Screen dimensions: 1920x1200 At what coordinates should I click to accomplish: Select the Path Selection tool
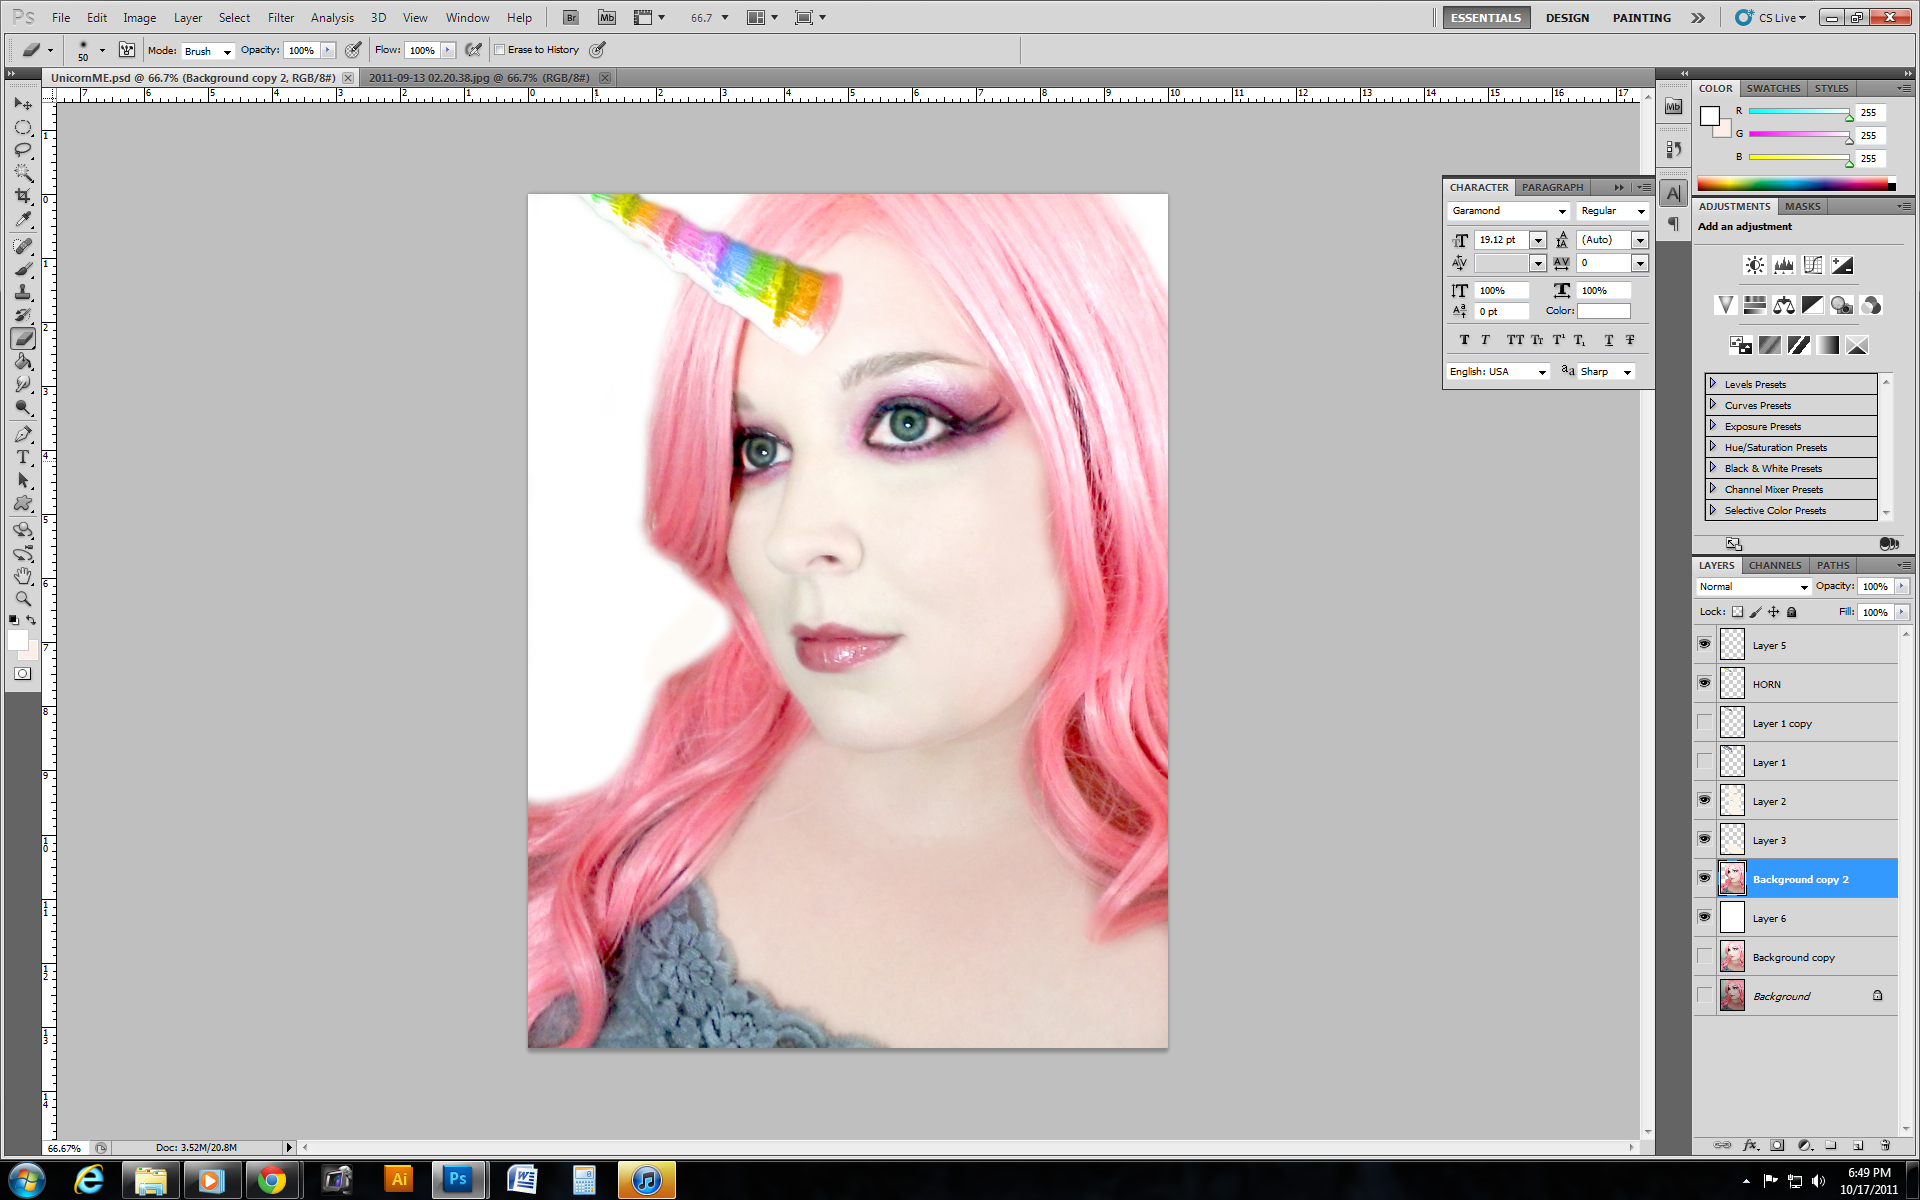(23, 480)
